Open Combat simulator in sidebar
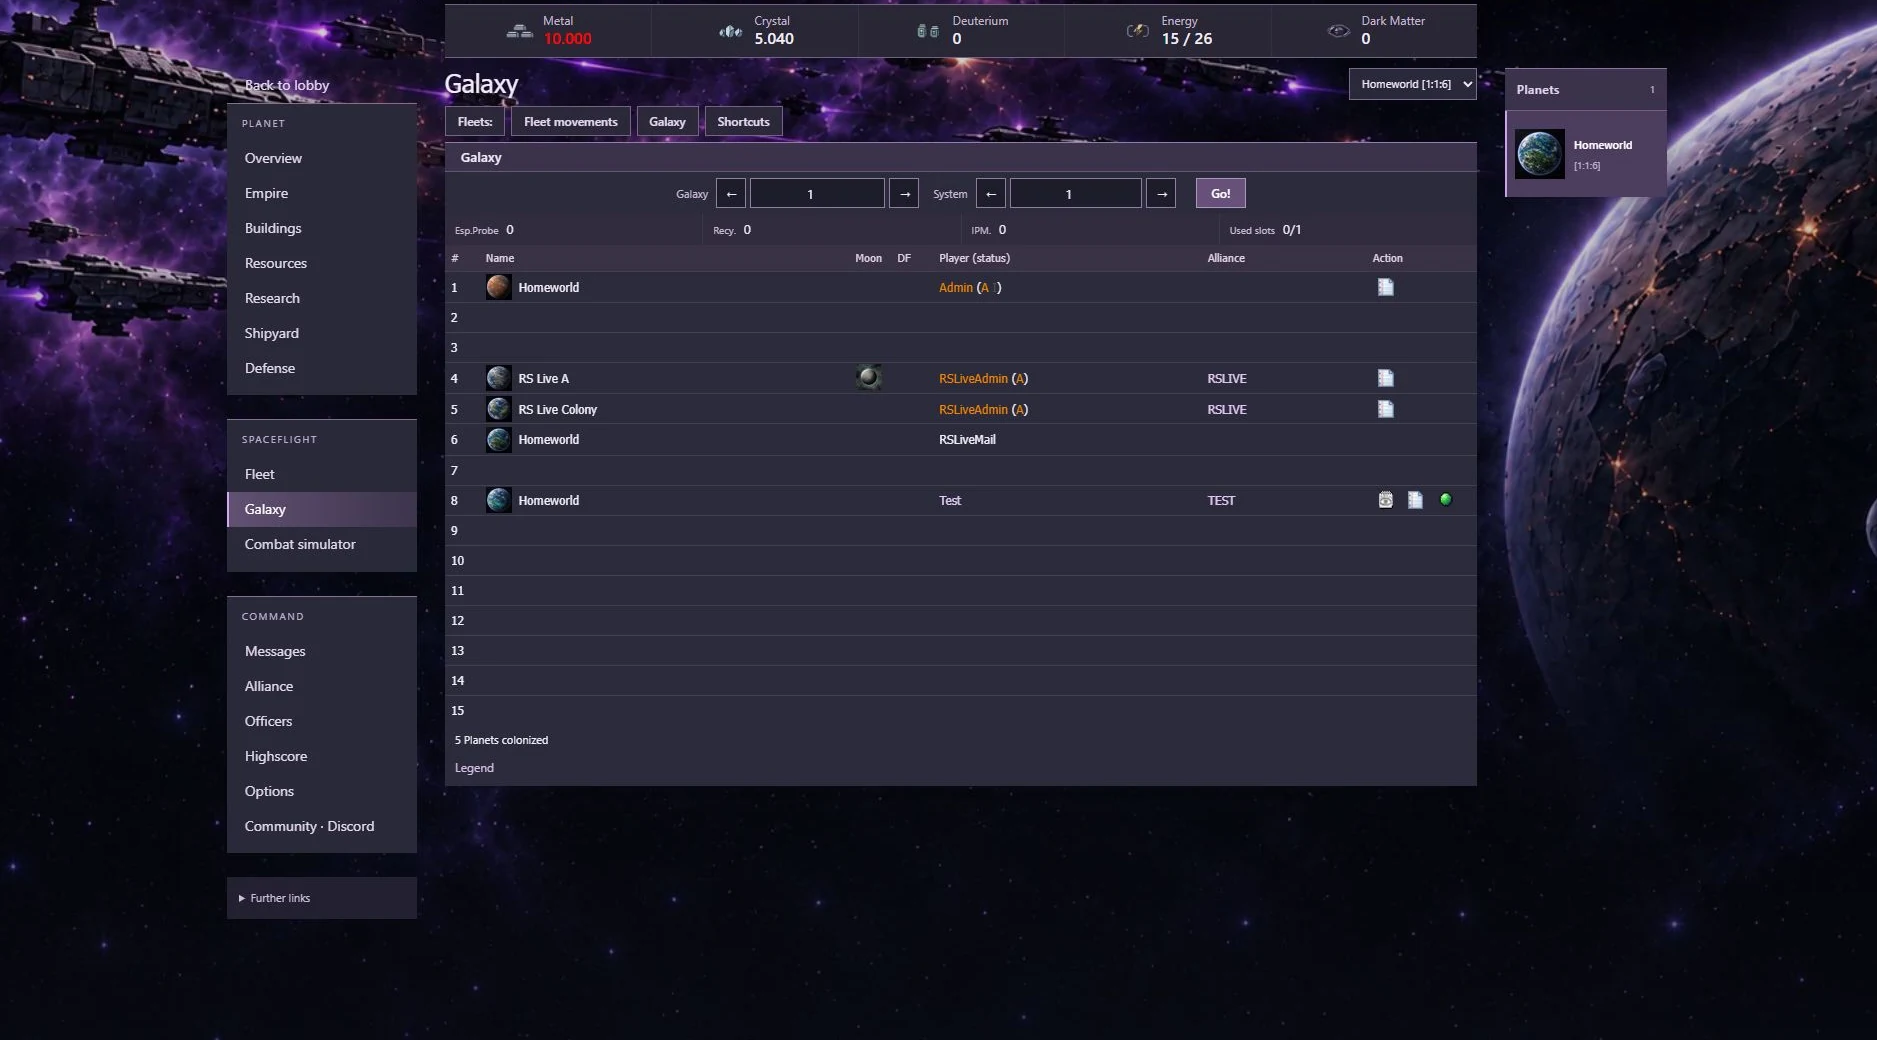Screen dimensions: 1877x1040 (x=321, y=544)
